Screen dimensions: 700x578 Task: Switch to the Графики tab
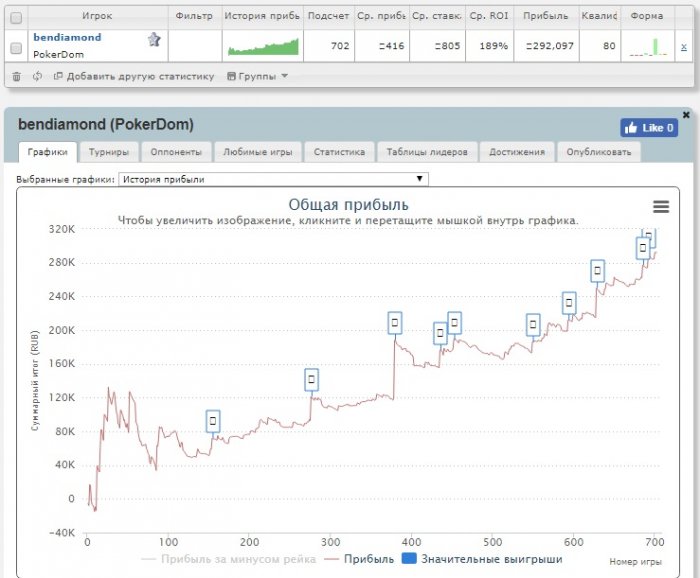pos(48,152)
